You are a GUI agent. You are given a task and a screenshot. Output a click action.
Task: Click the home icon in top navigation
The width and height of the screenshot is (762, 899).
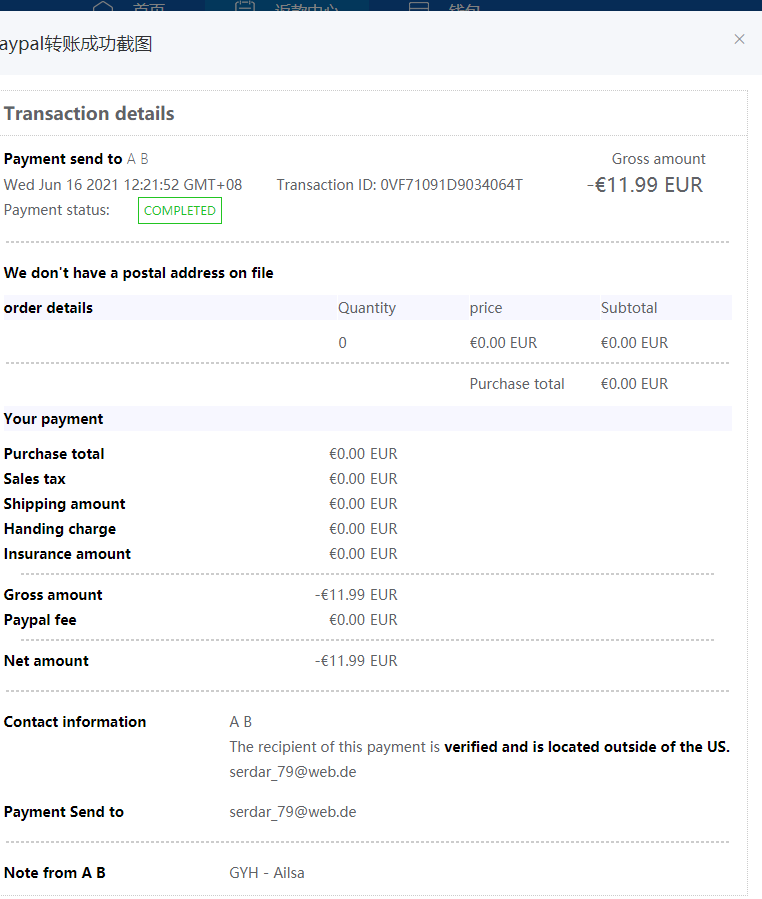(103, 8)
